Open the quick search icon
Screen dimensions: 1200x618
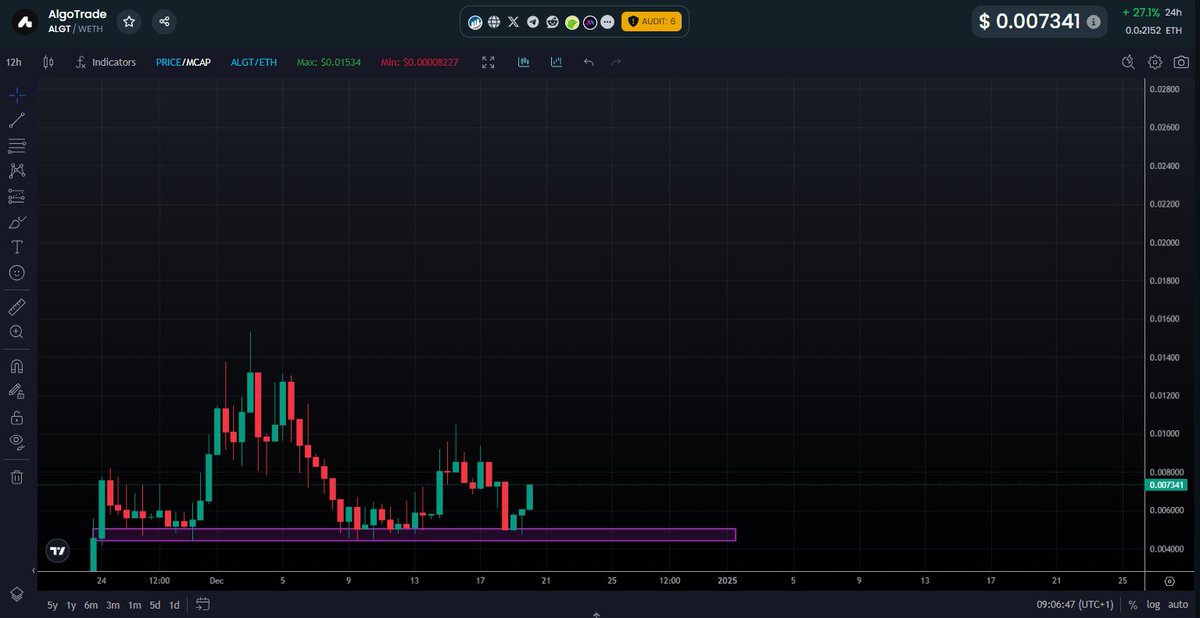coord(1129,62)
